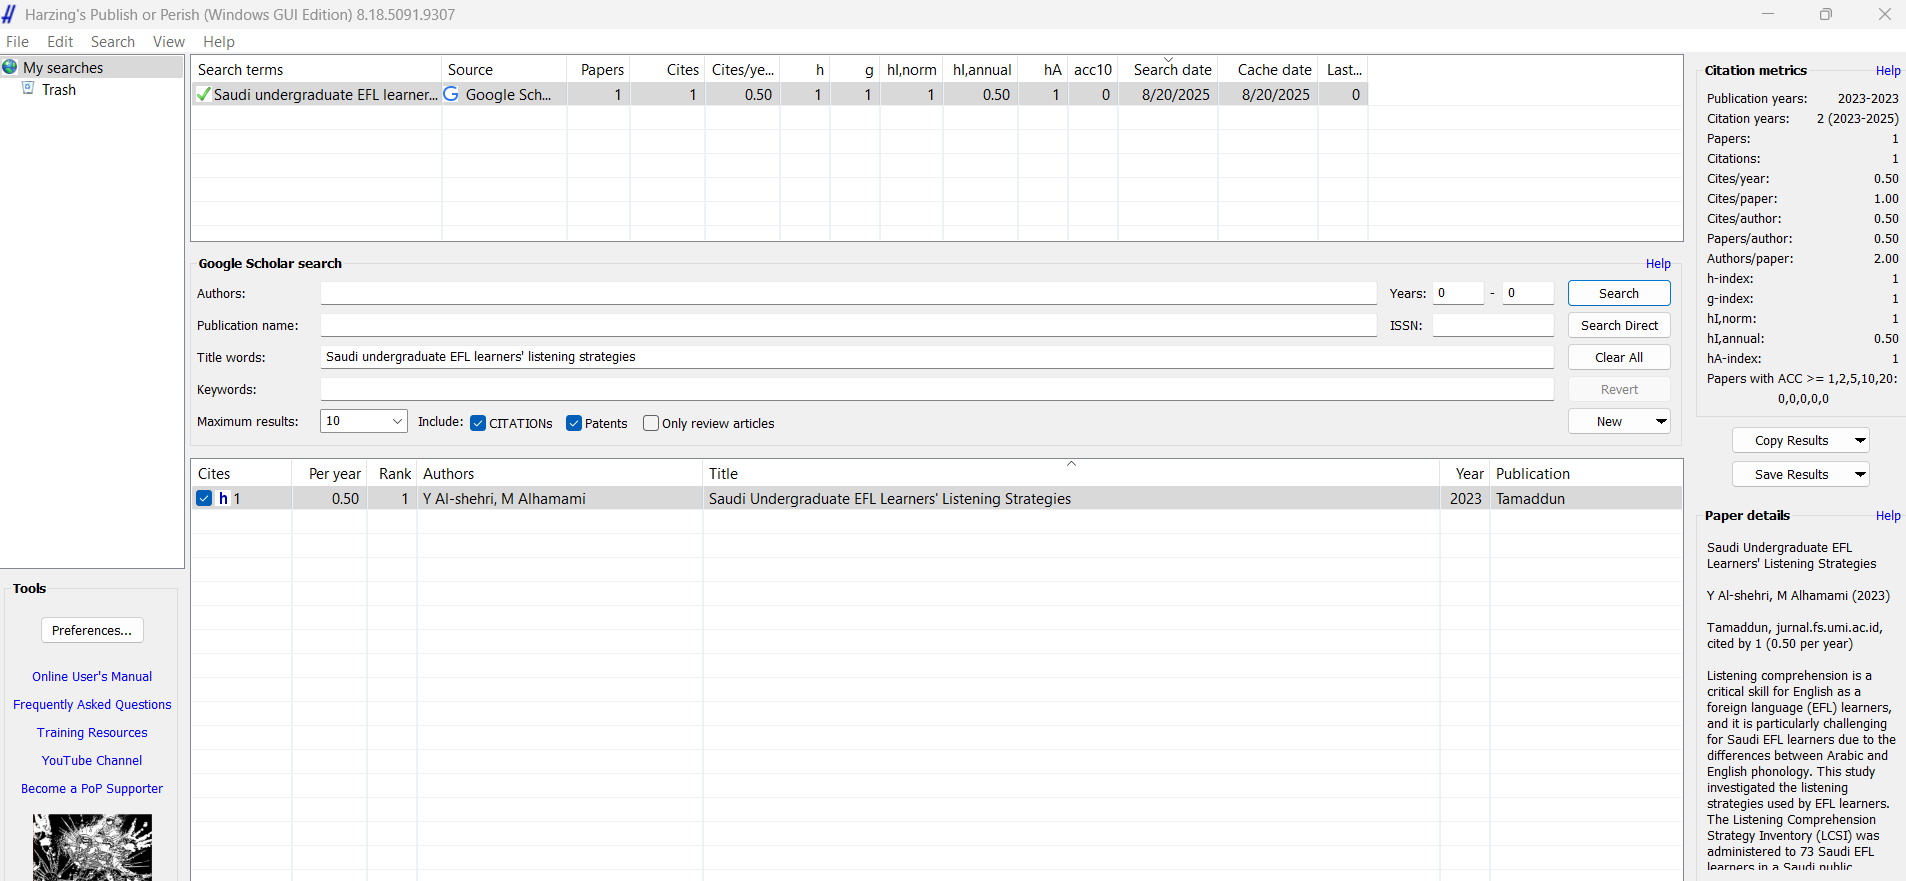Viewport: 1906px width, 881px height.
Task: Enable Only review articles option
Action: 651,423
